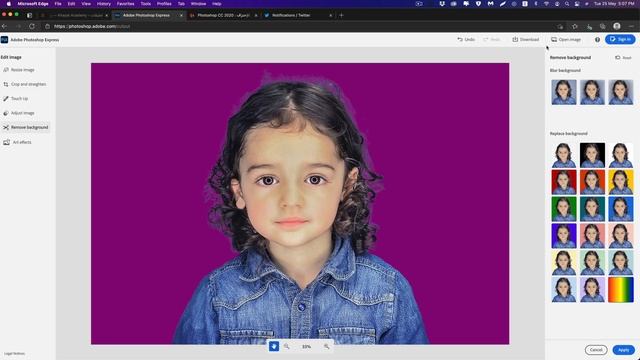Viewport: 640px width, 360px height.
Task: Select Remove background in sidebar
Action: click(x=25, y=127)
